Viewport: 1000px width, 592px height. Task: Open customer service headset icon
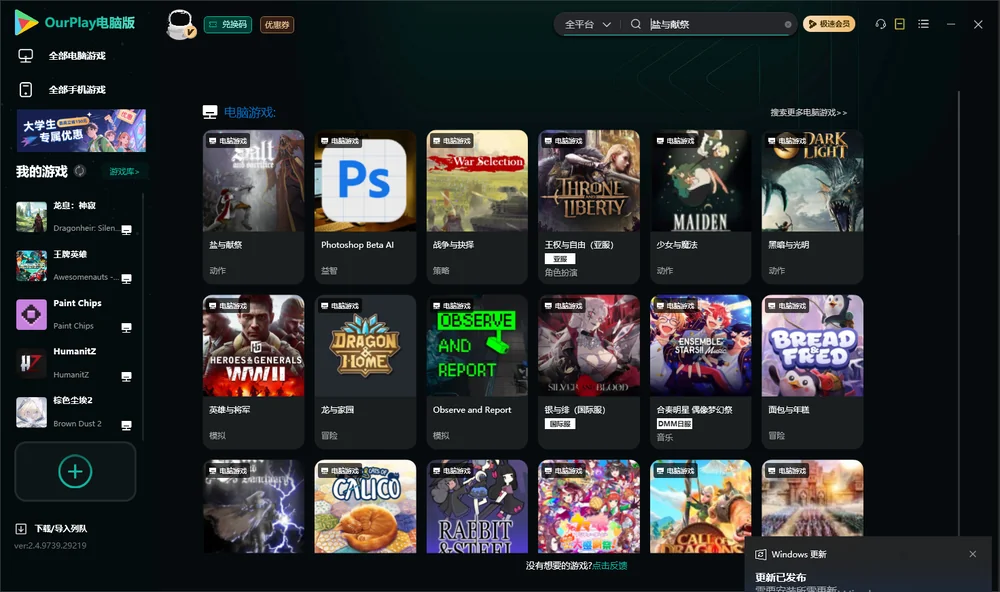pos(881,24)
